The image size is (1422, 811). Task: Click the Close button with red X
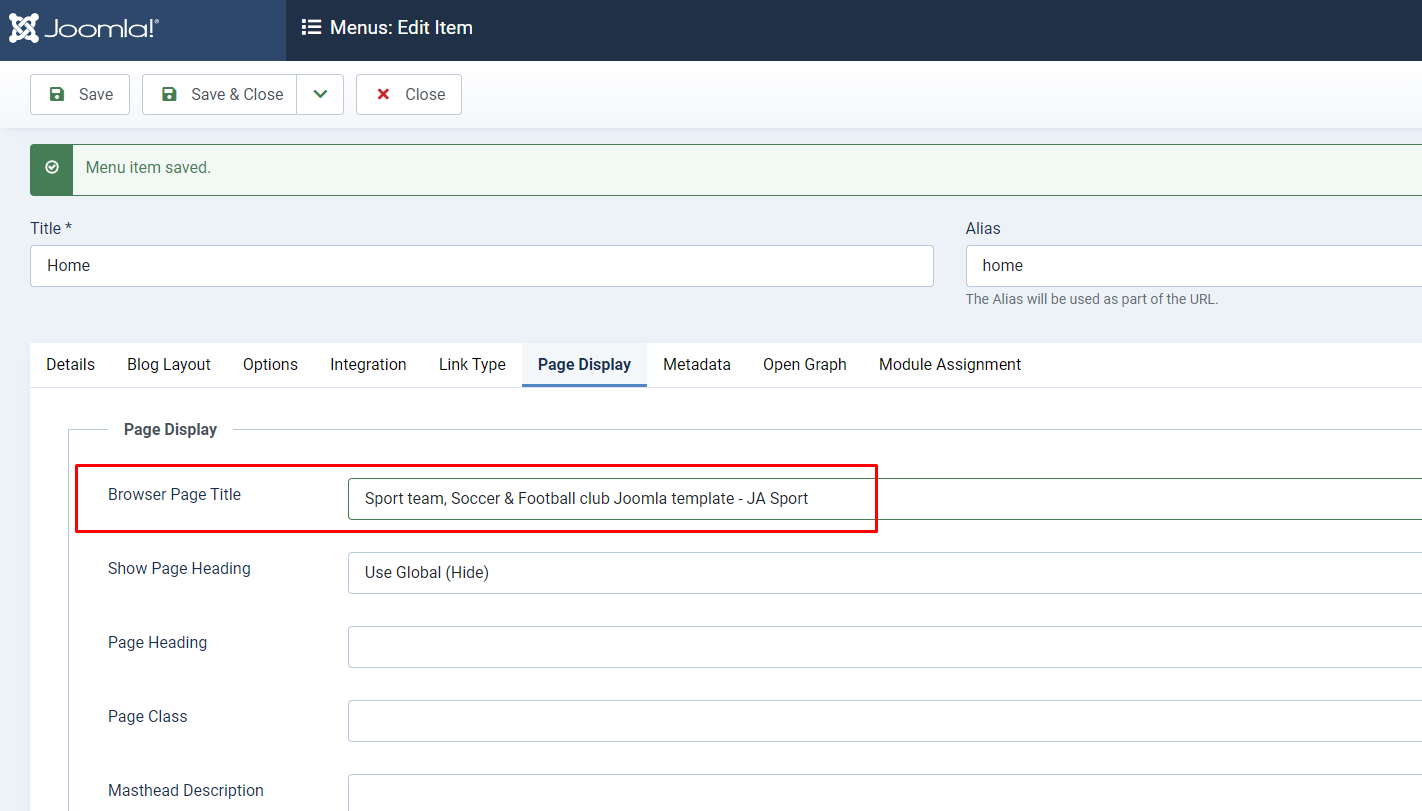click(409, 94)
